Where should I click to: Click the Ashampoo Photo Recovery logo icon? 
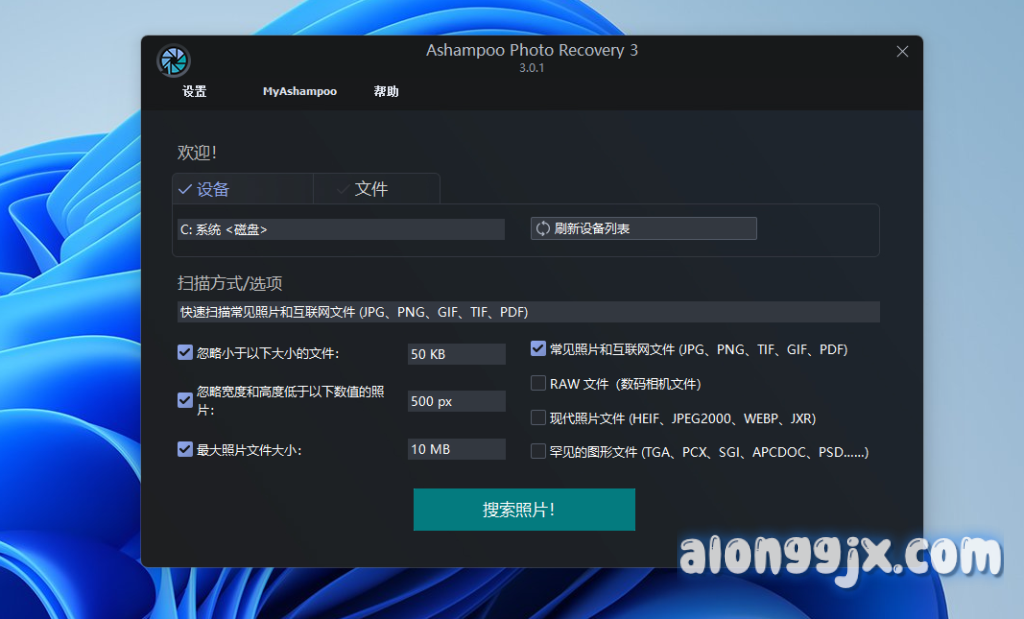point(174,61)
